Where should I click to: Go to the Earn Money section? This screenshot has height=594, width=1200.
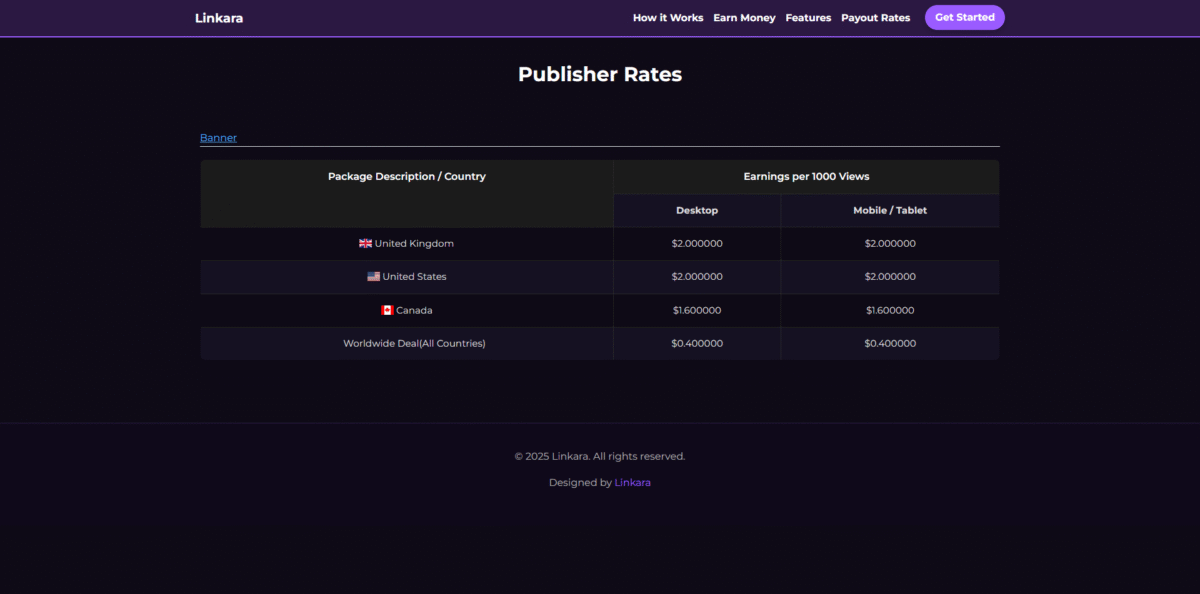(744, 18)
